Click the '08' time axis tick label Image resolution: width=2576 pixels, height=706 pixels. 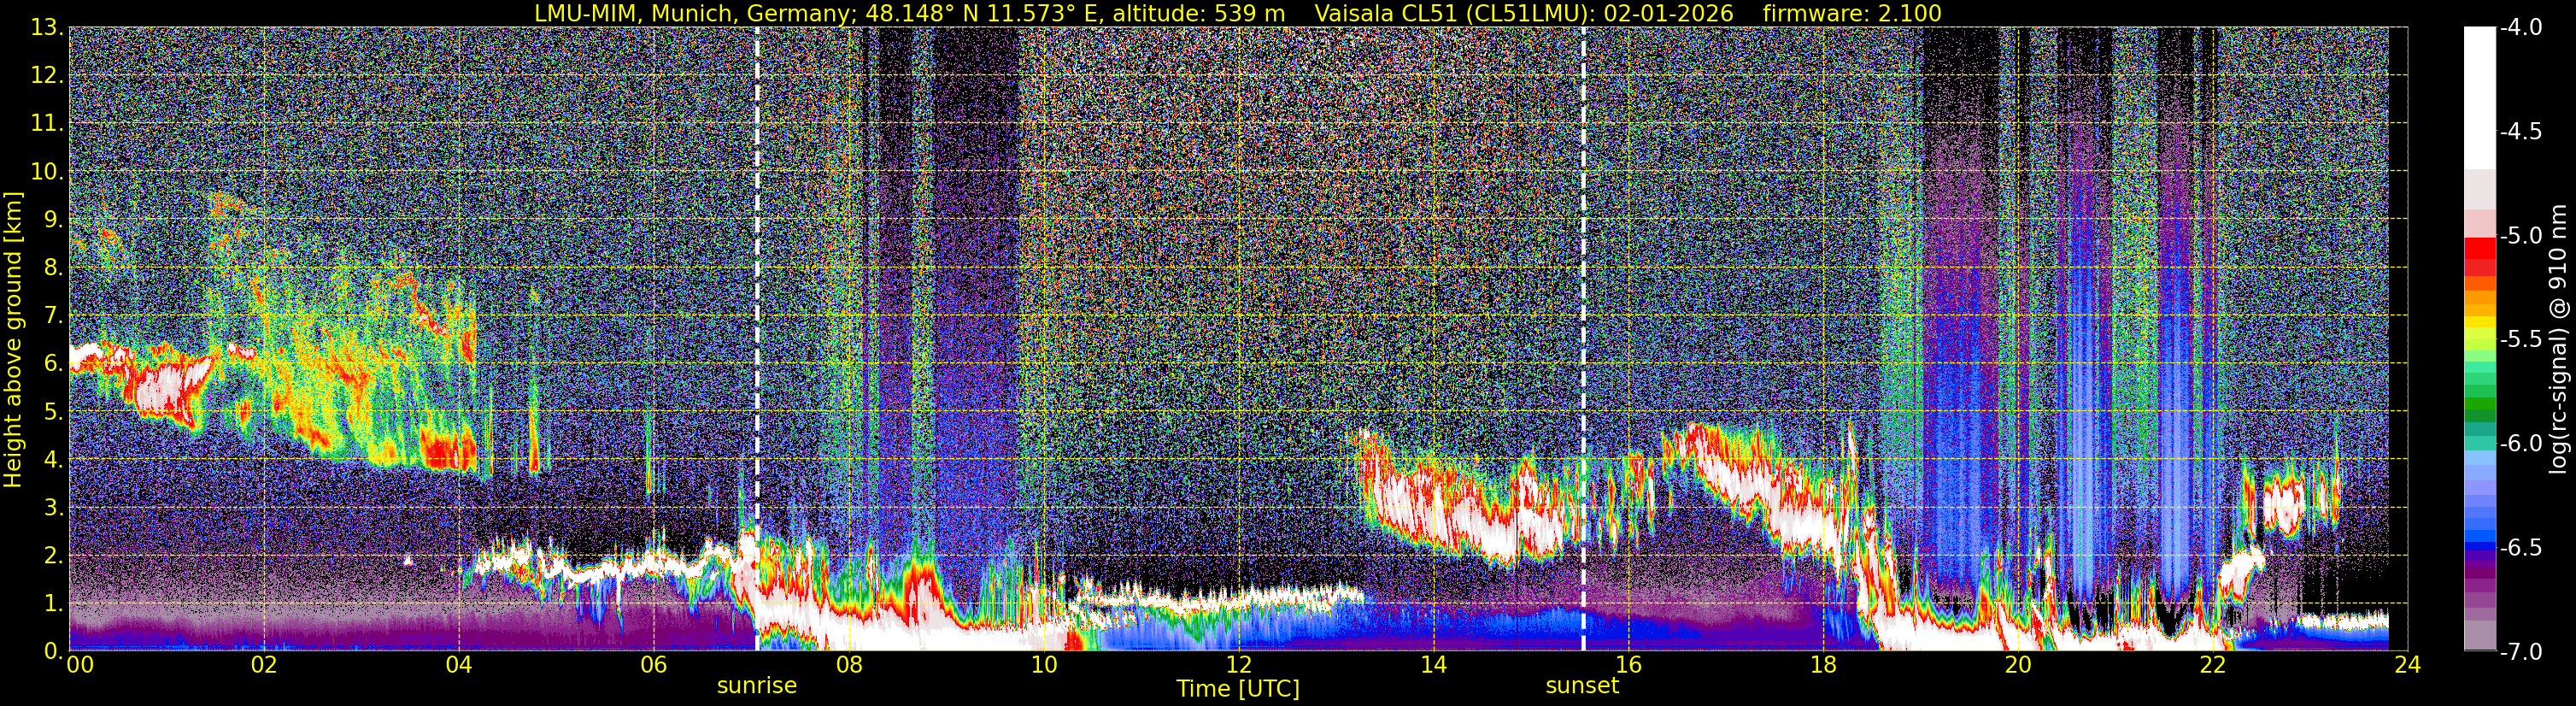[x=849, y=665]
